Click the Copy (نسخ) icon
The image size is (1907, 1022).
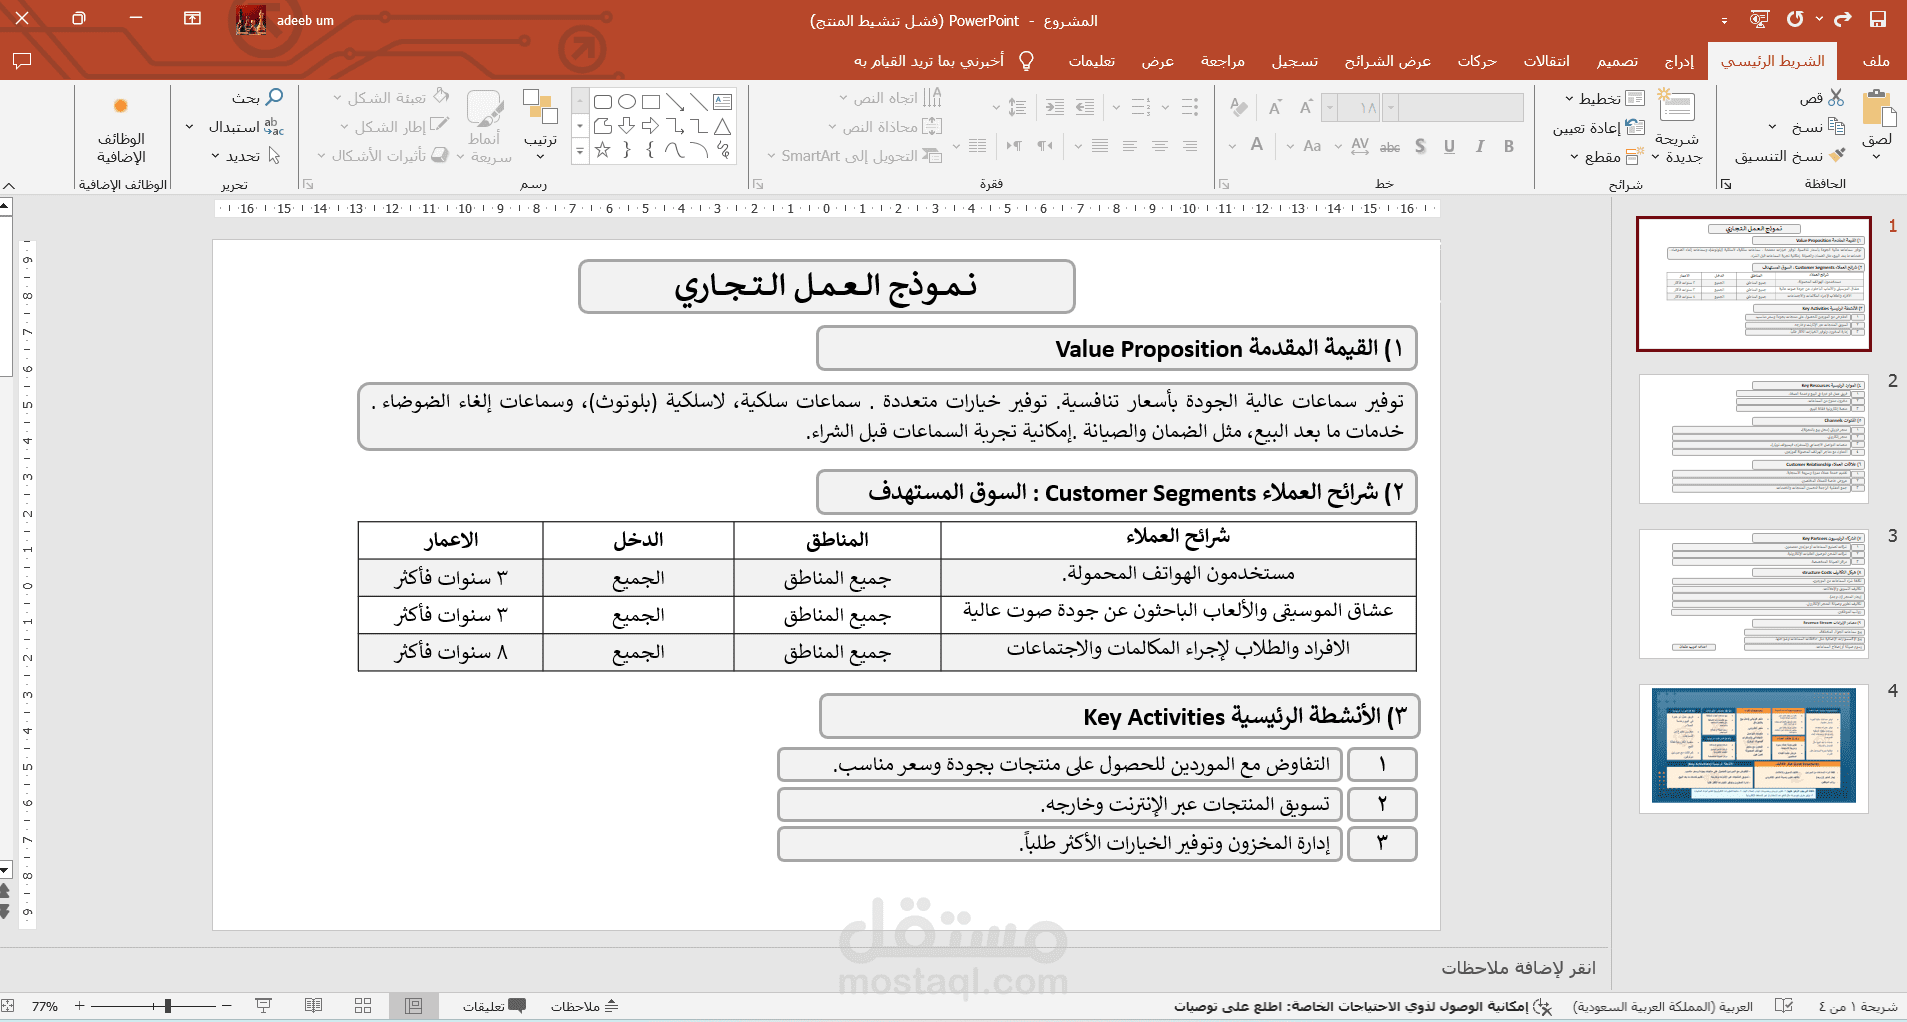click(x=1836, y=126)
